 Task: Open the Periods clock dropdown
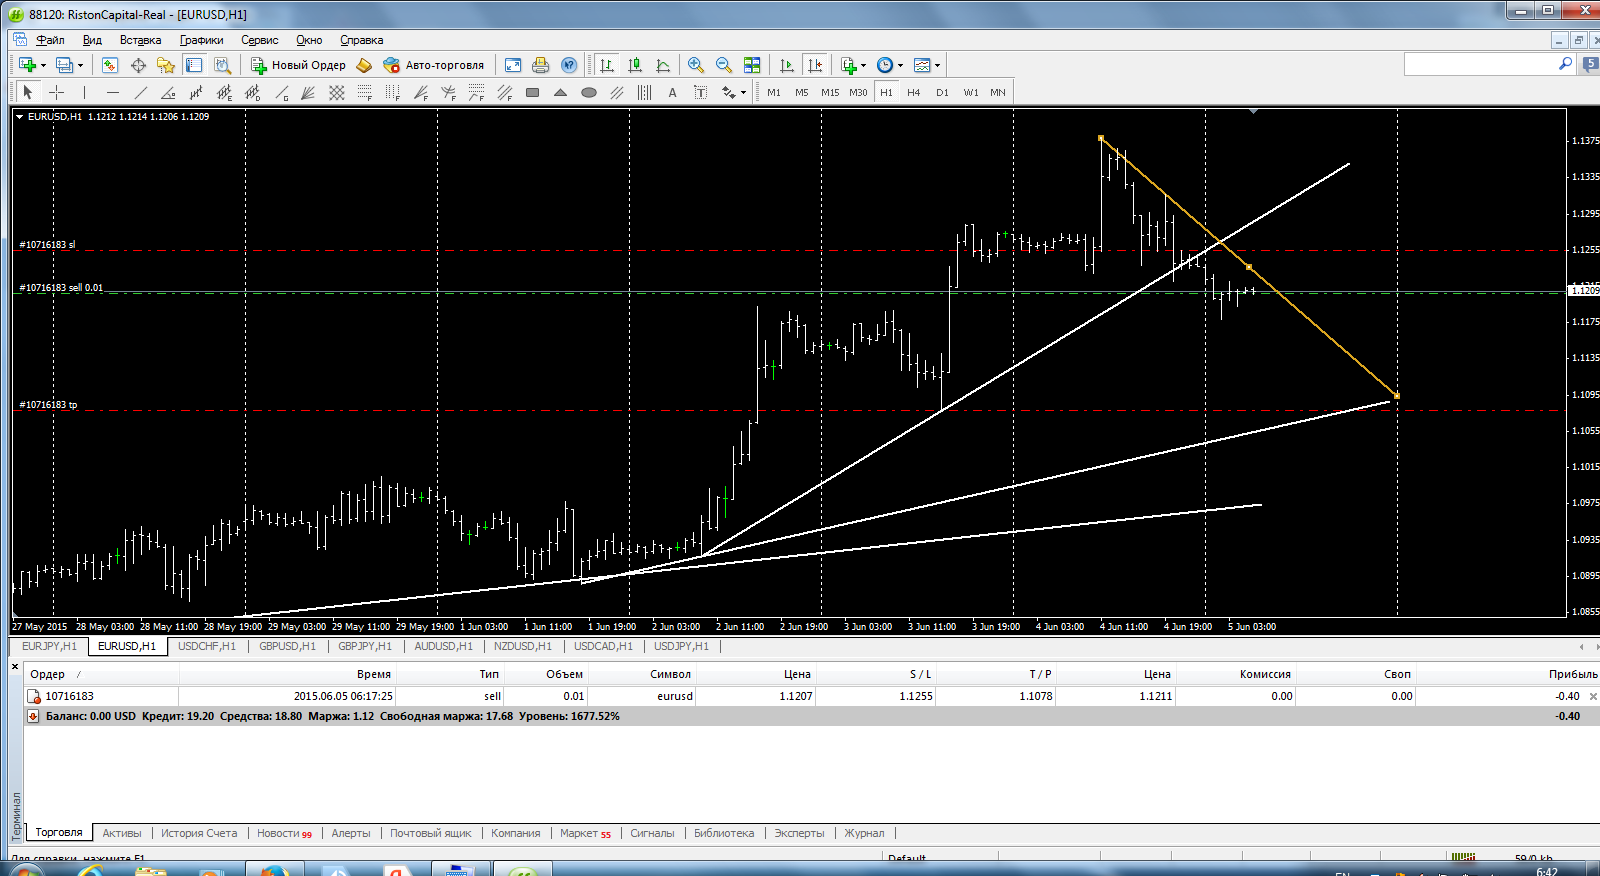tap(889, 65)
